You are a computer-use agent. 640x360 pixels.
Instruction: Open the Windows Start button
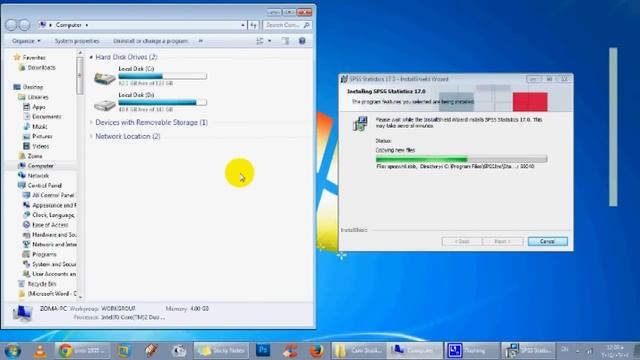click(12, 351)
